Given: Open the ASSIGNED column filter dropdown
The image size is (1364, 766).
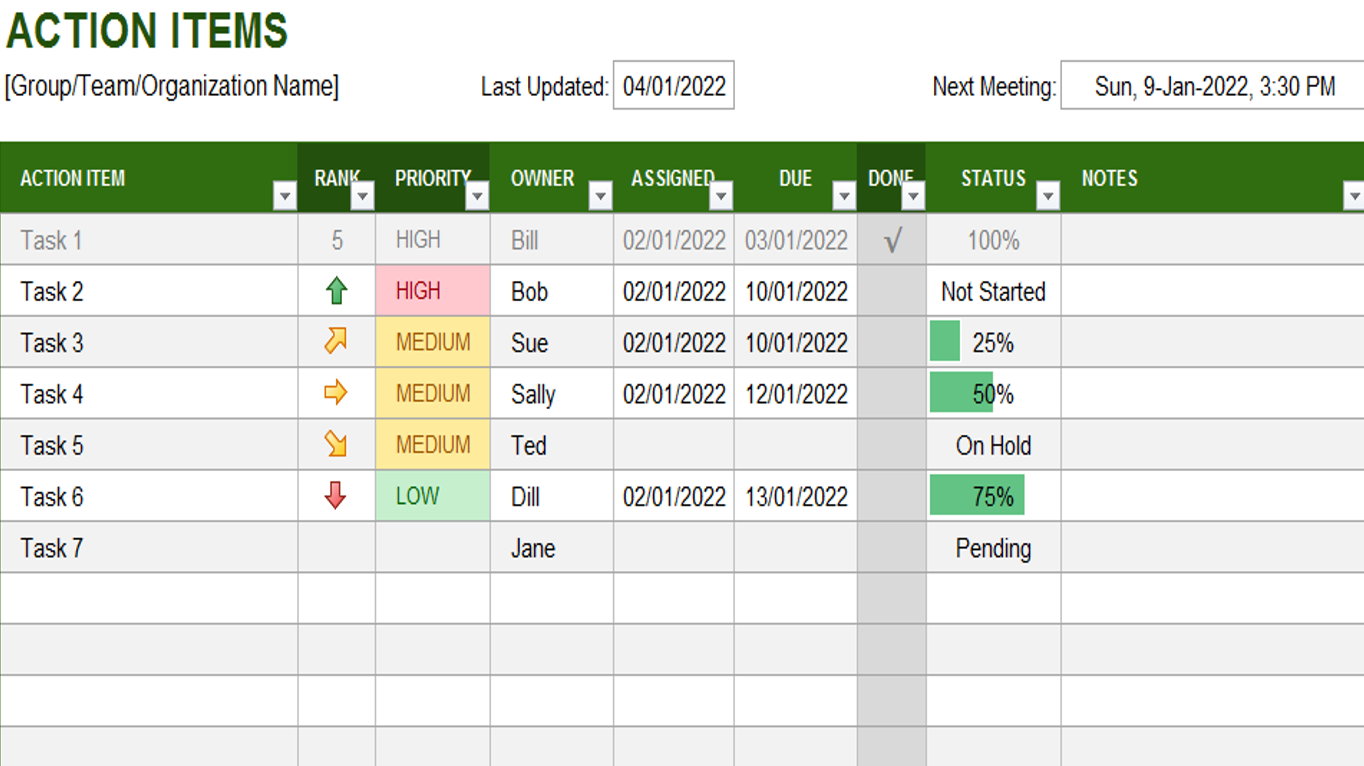Looking at the screenshot, I should tap(721, 196).
